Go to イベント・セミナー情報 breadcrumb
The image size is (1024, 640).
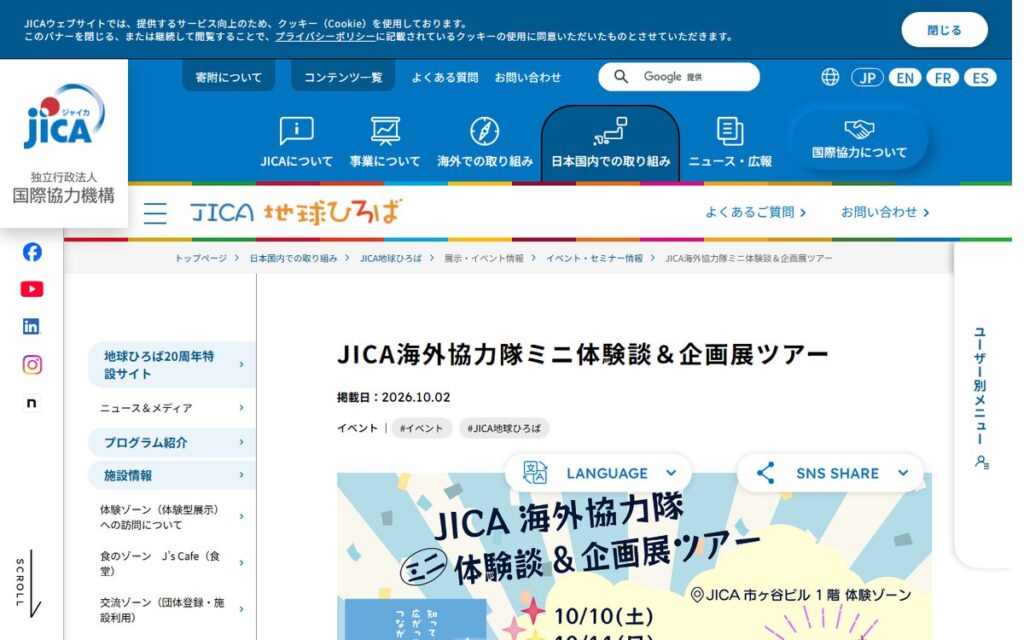click(594, 259)
